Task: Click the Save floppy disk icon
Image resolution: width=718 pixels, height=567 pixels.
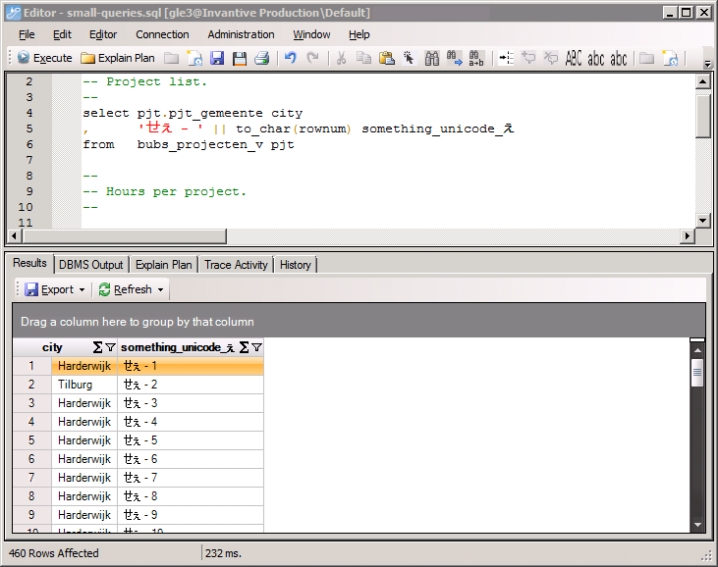Action: tap(216, 58)
